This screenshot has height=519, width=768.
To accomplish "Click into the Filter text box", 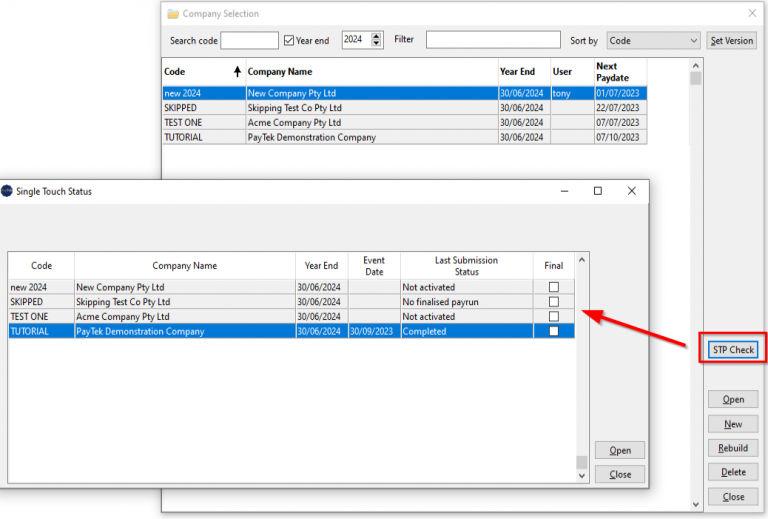I will (x=493, y=40).
